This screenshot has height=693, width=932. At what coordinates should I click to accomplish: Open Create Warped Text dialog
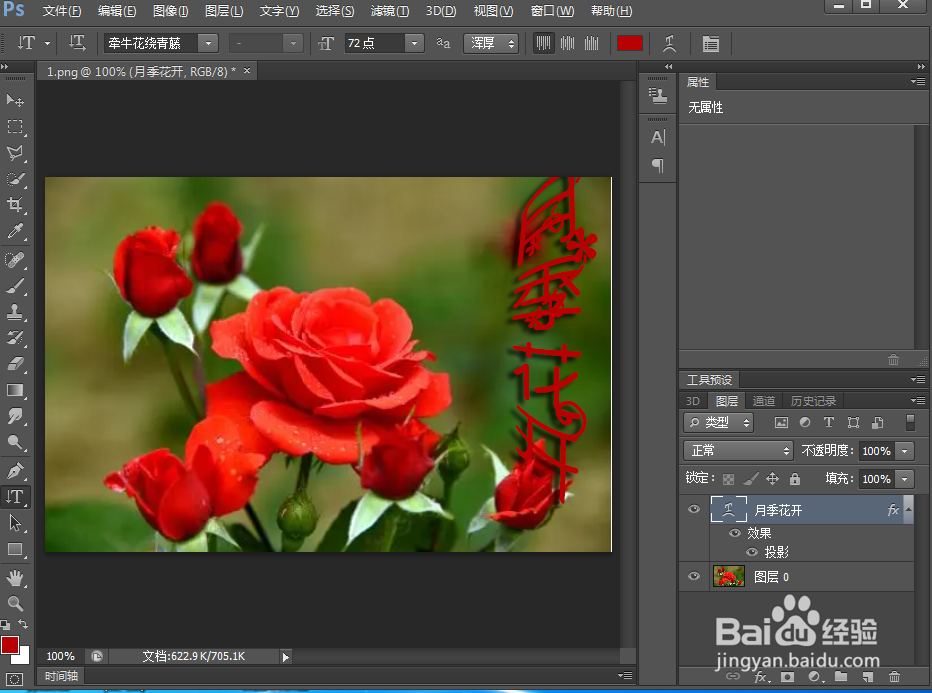pos(669,43)
